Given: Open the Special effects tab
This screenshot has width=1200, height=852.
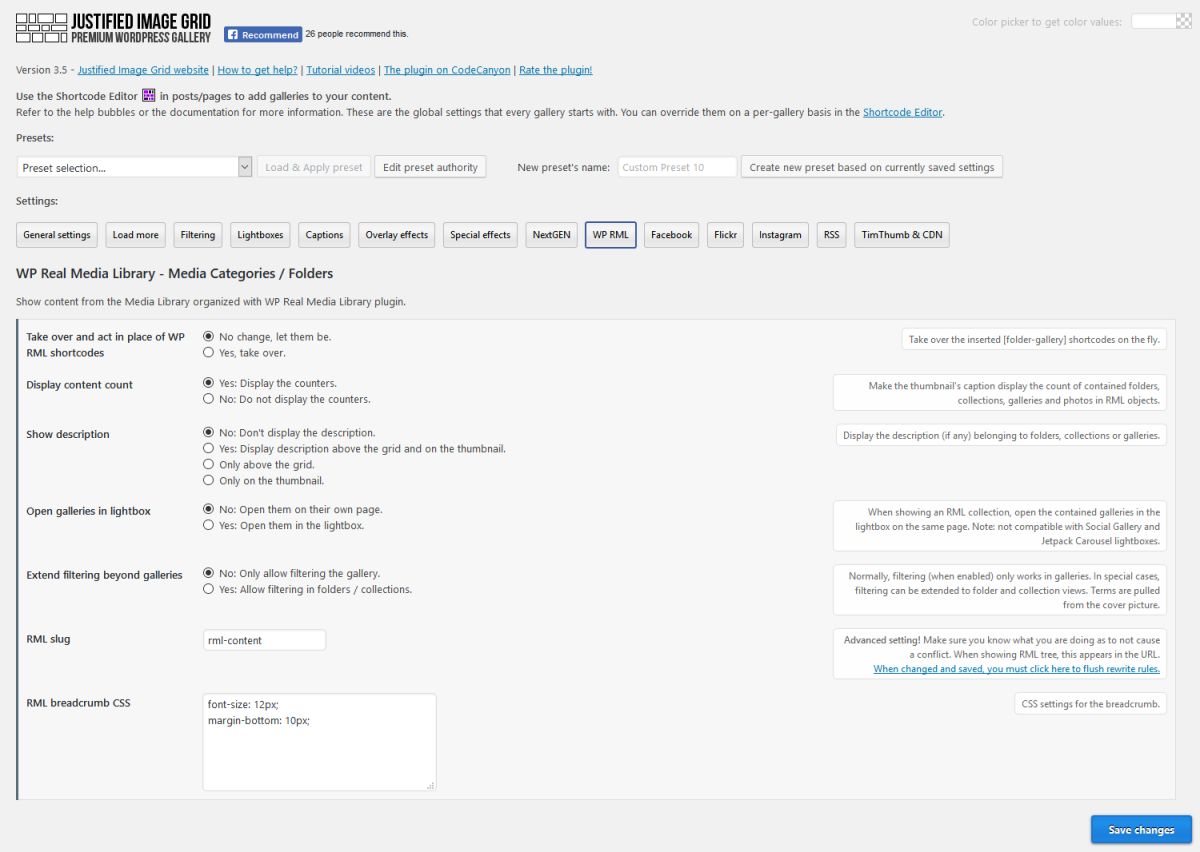Looking at the screenshot, I should point(480,235).
